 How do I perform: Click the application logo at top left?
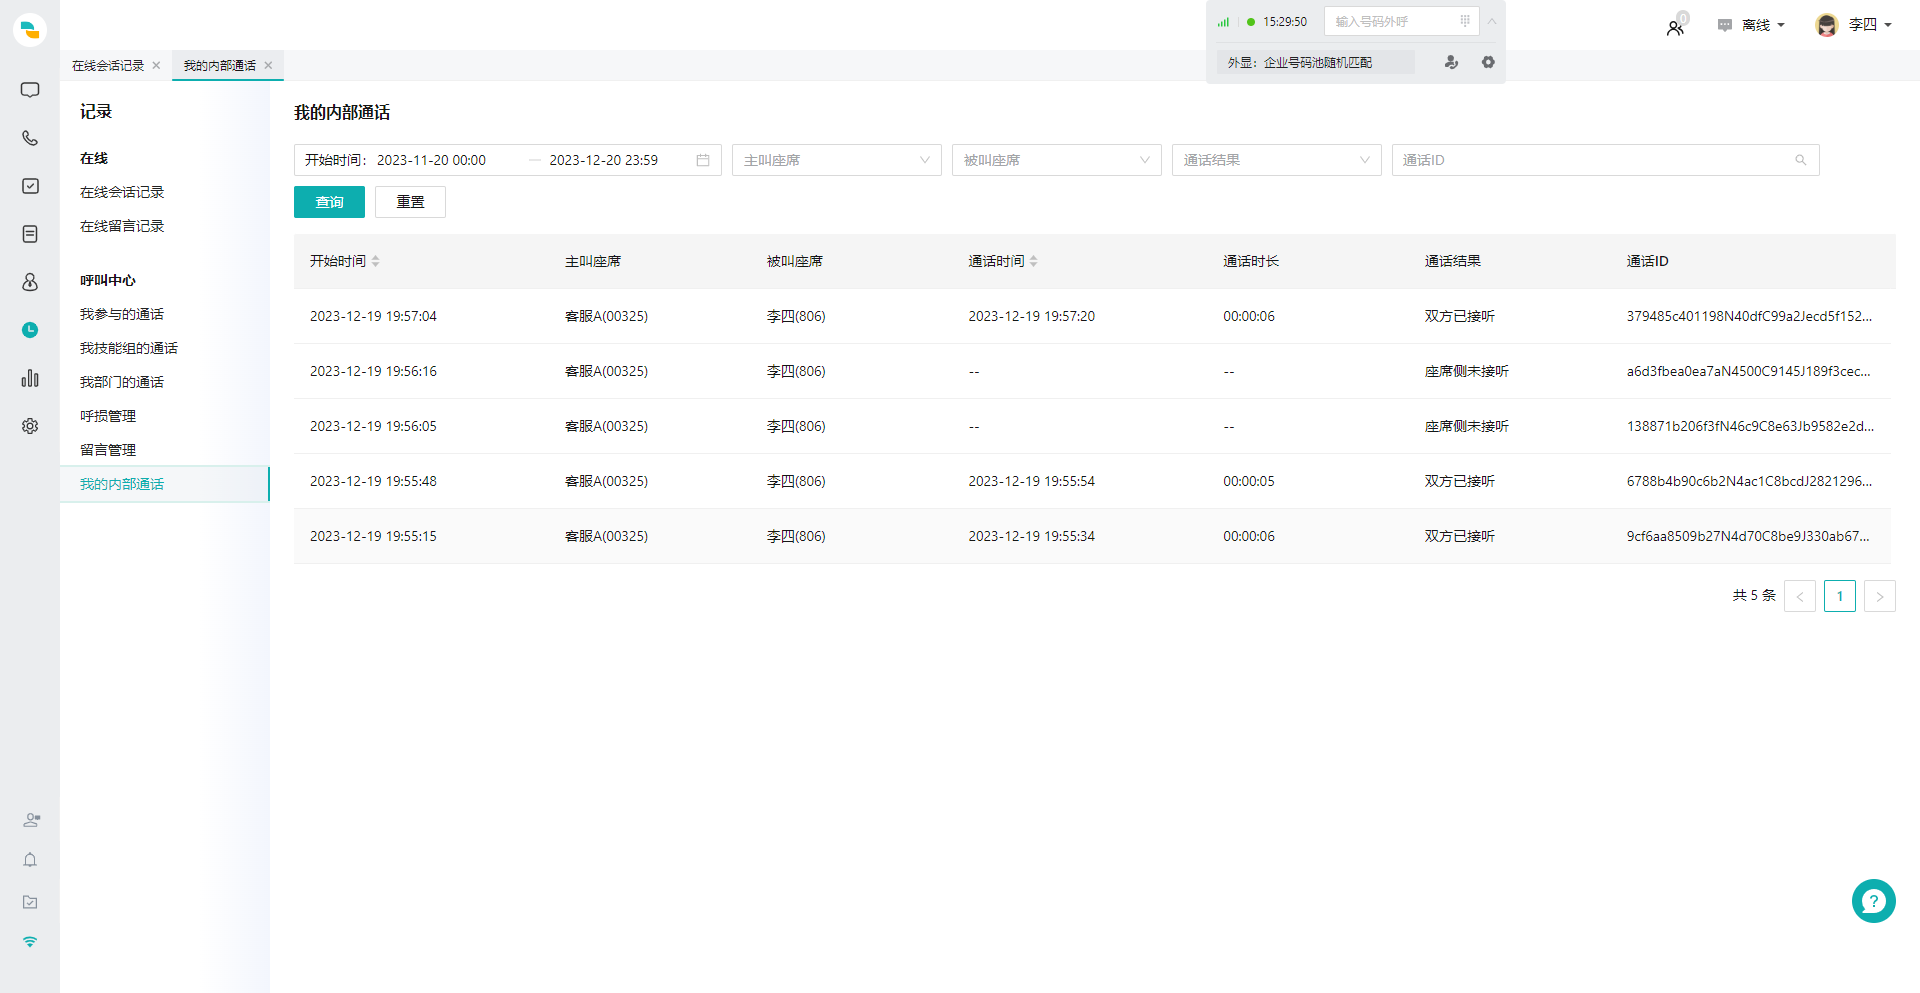30,30
